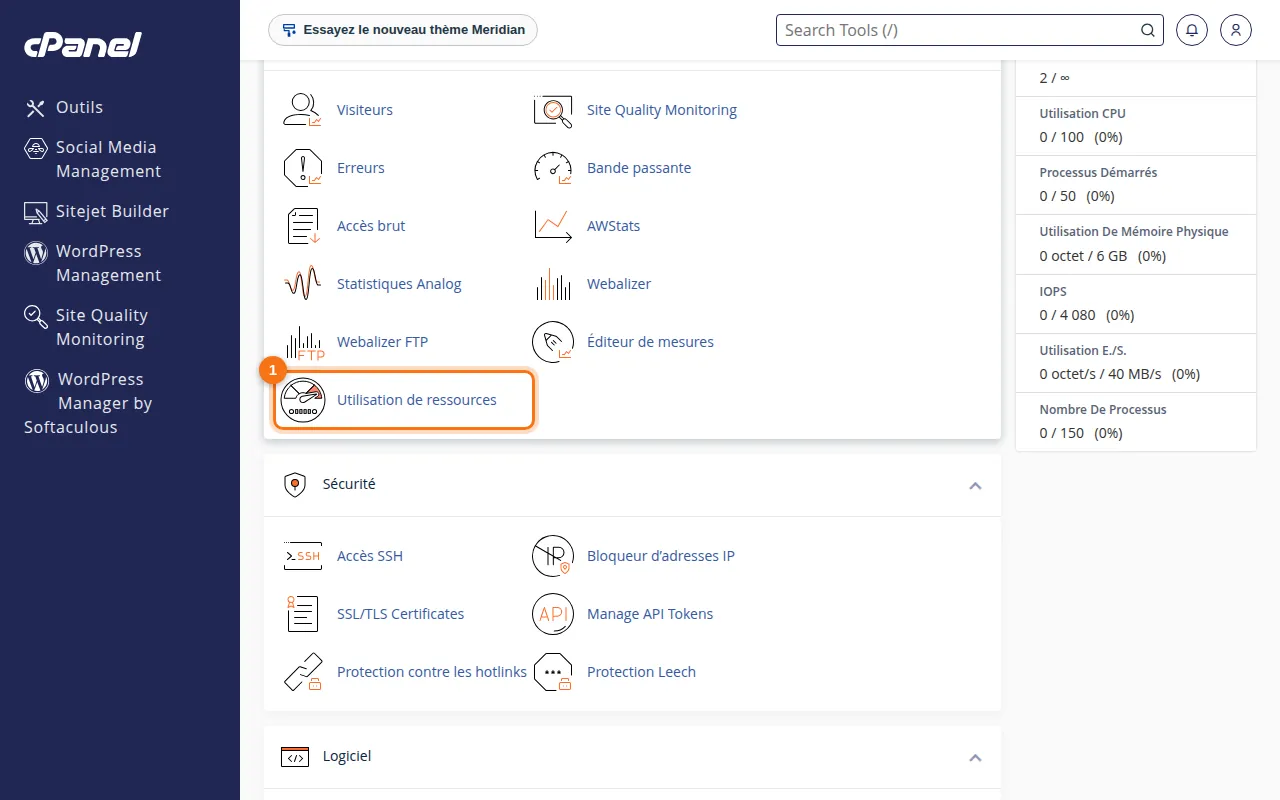Screen dimensions: 1280x800
Task: Follow the Protection contre les hotlinks link
Action: (x=432, y=672)
